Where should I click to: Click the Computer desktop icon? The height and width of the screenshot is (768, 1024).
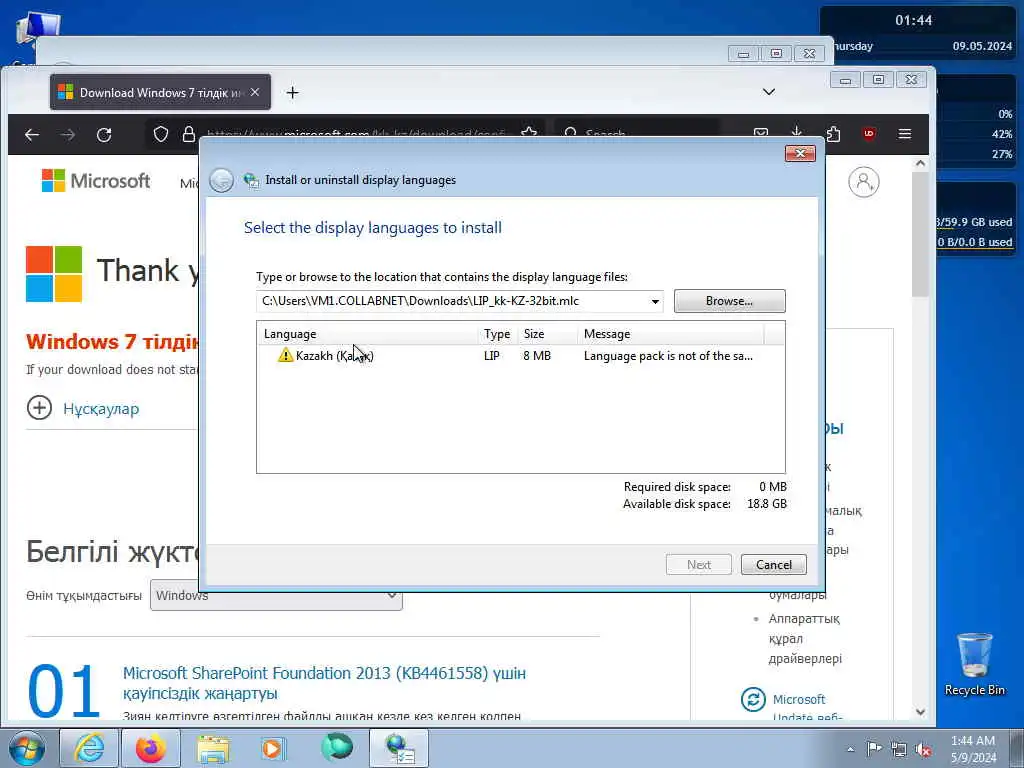pyautogui.click(x=37, y=29)
